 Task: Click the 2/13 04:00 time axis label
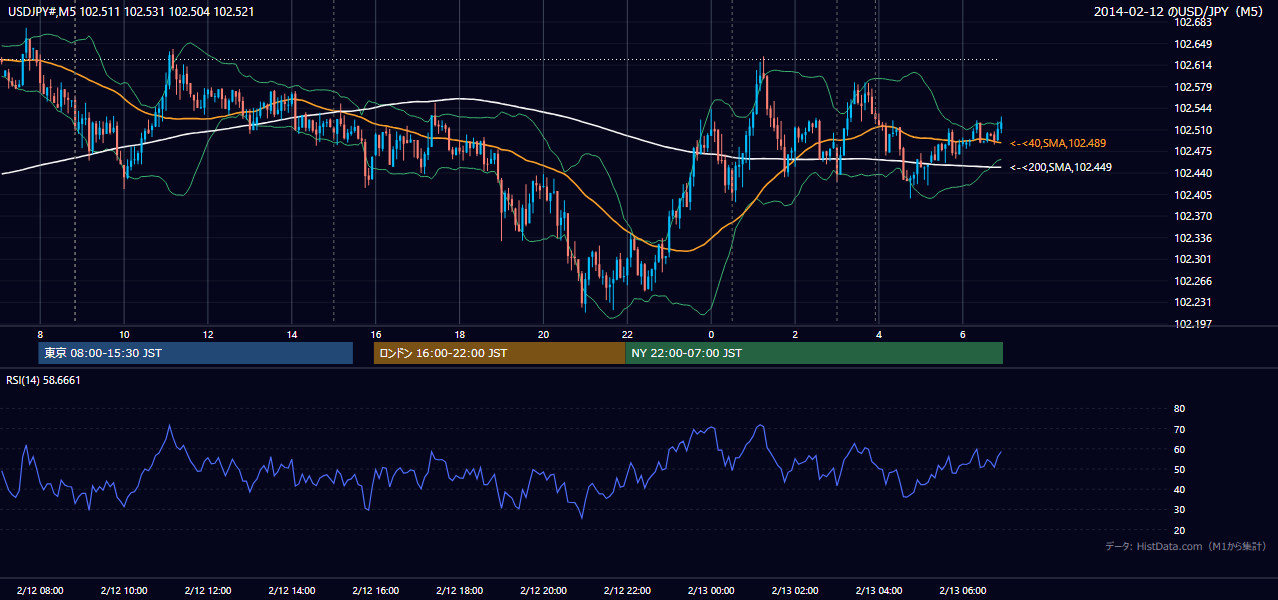click(879, 591)
